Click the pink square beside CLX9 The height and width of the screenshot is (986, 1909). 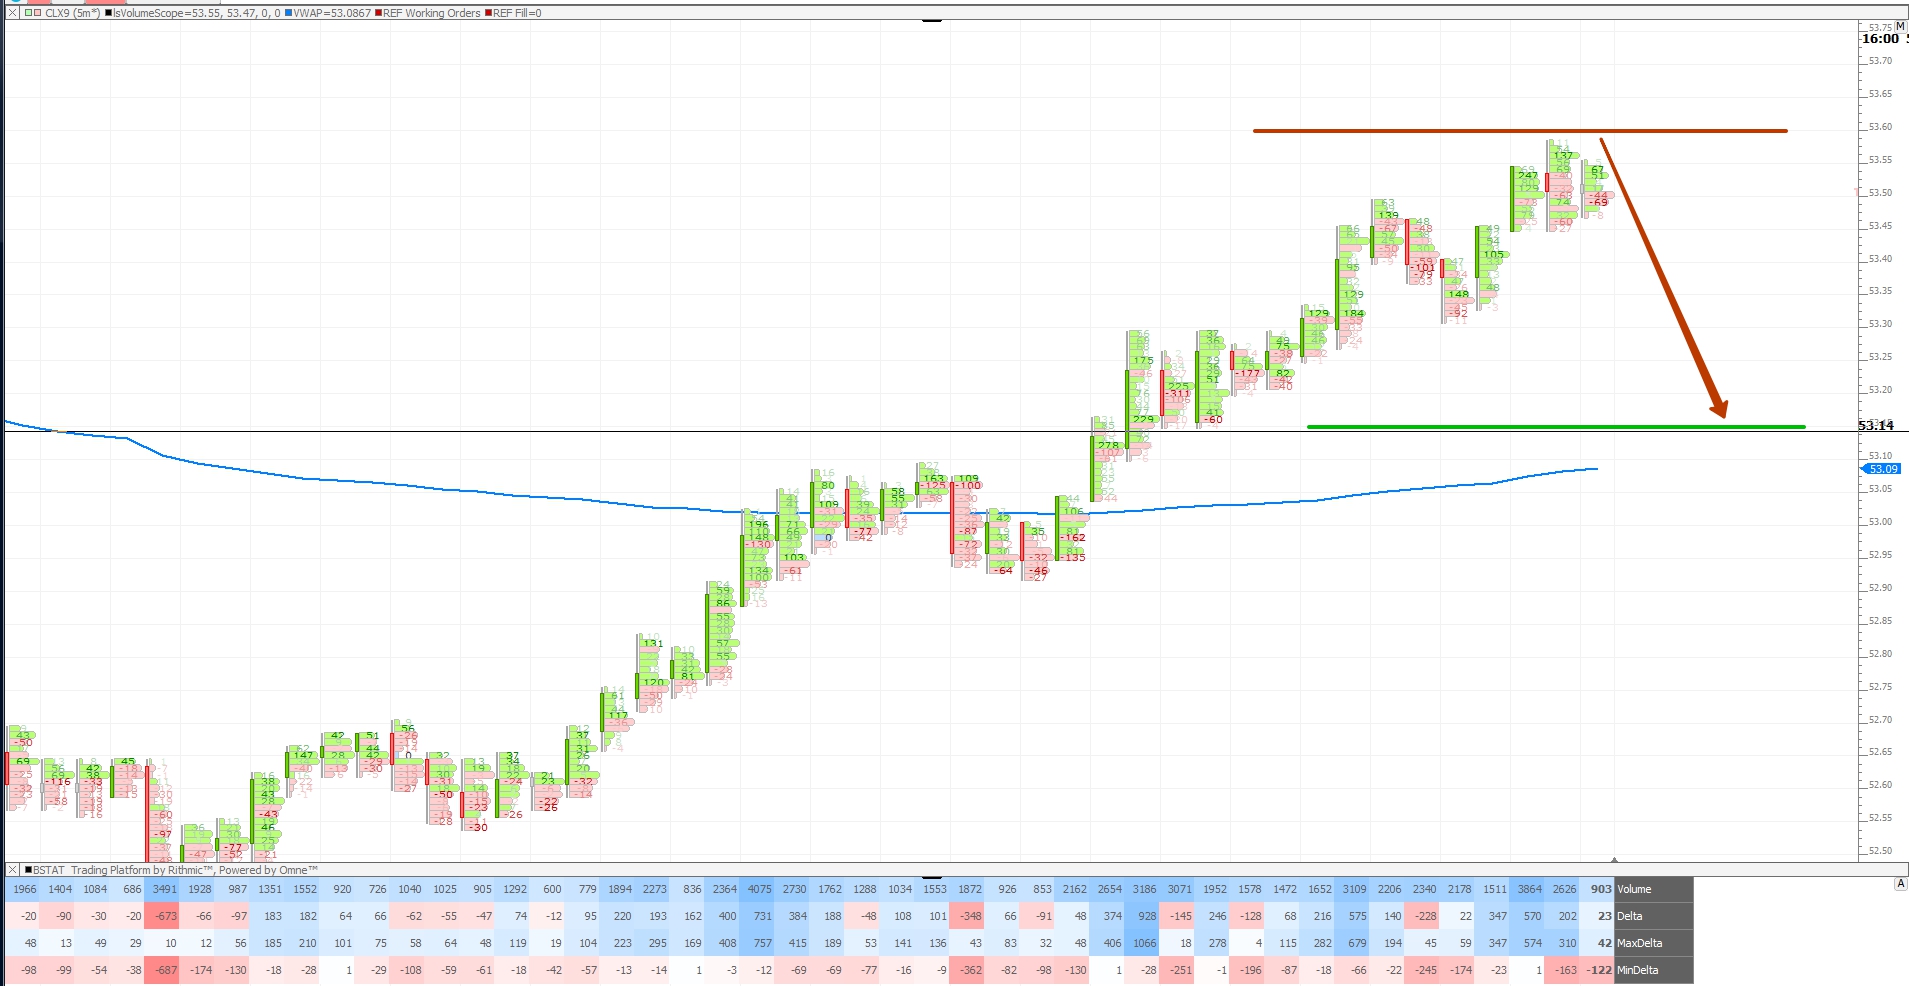[x=37, y=13]
